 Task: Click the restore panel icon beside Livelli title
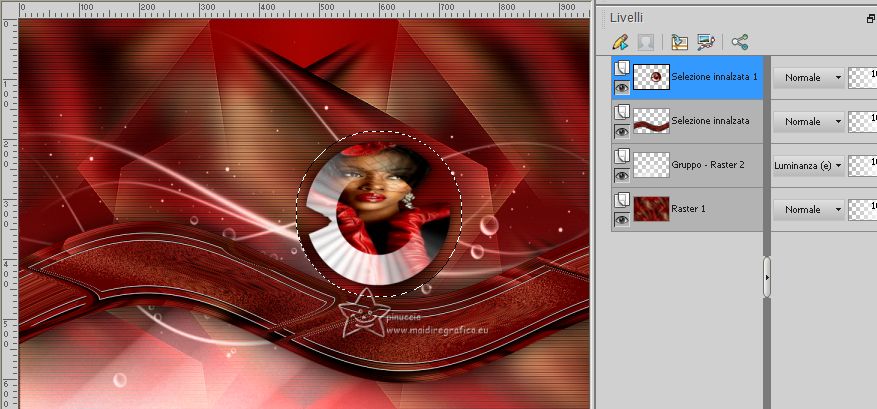point(870,18)
